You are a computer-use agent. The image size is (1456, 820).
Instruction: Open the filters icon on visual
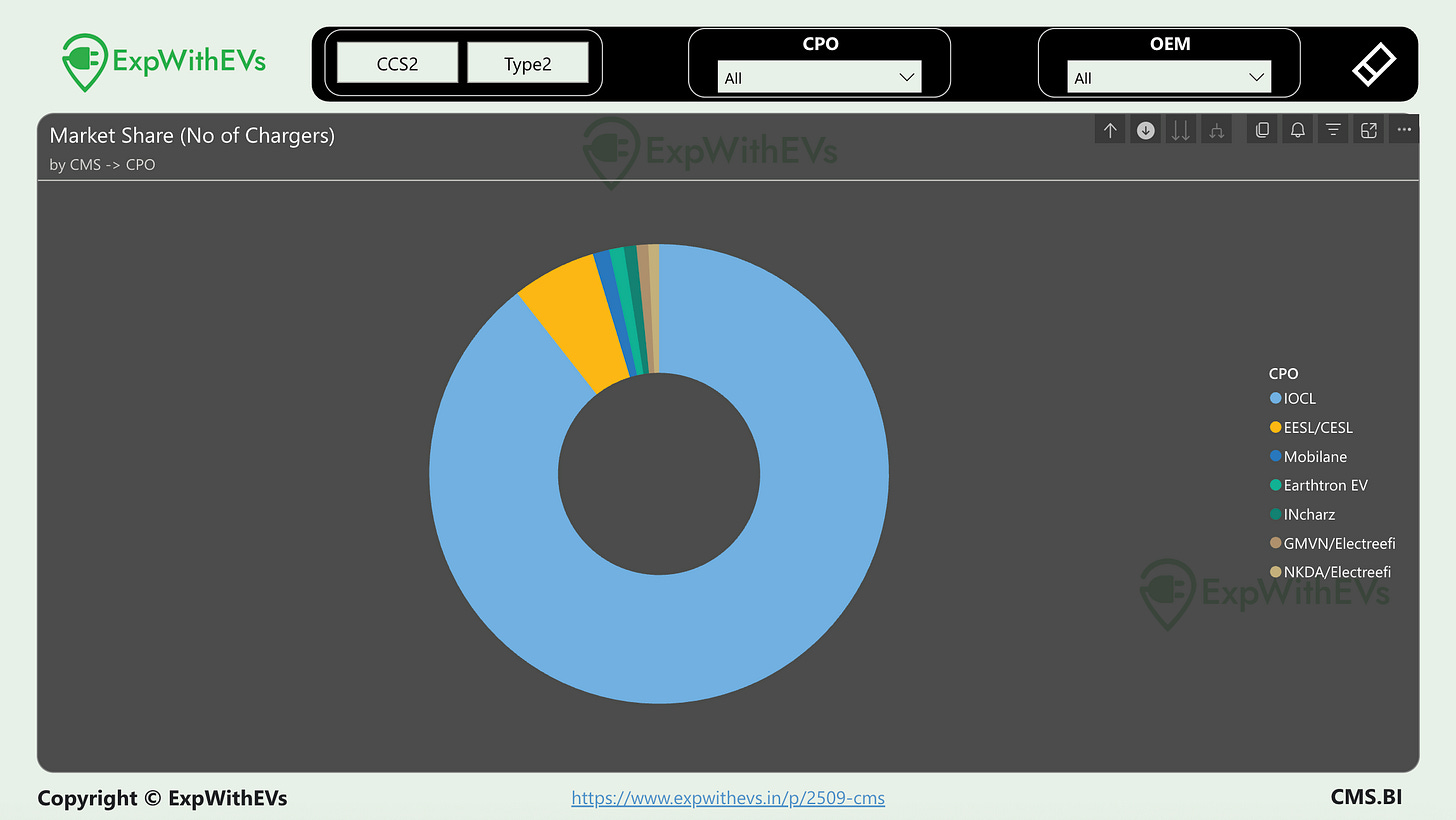click(1333, 130)
